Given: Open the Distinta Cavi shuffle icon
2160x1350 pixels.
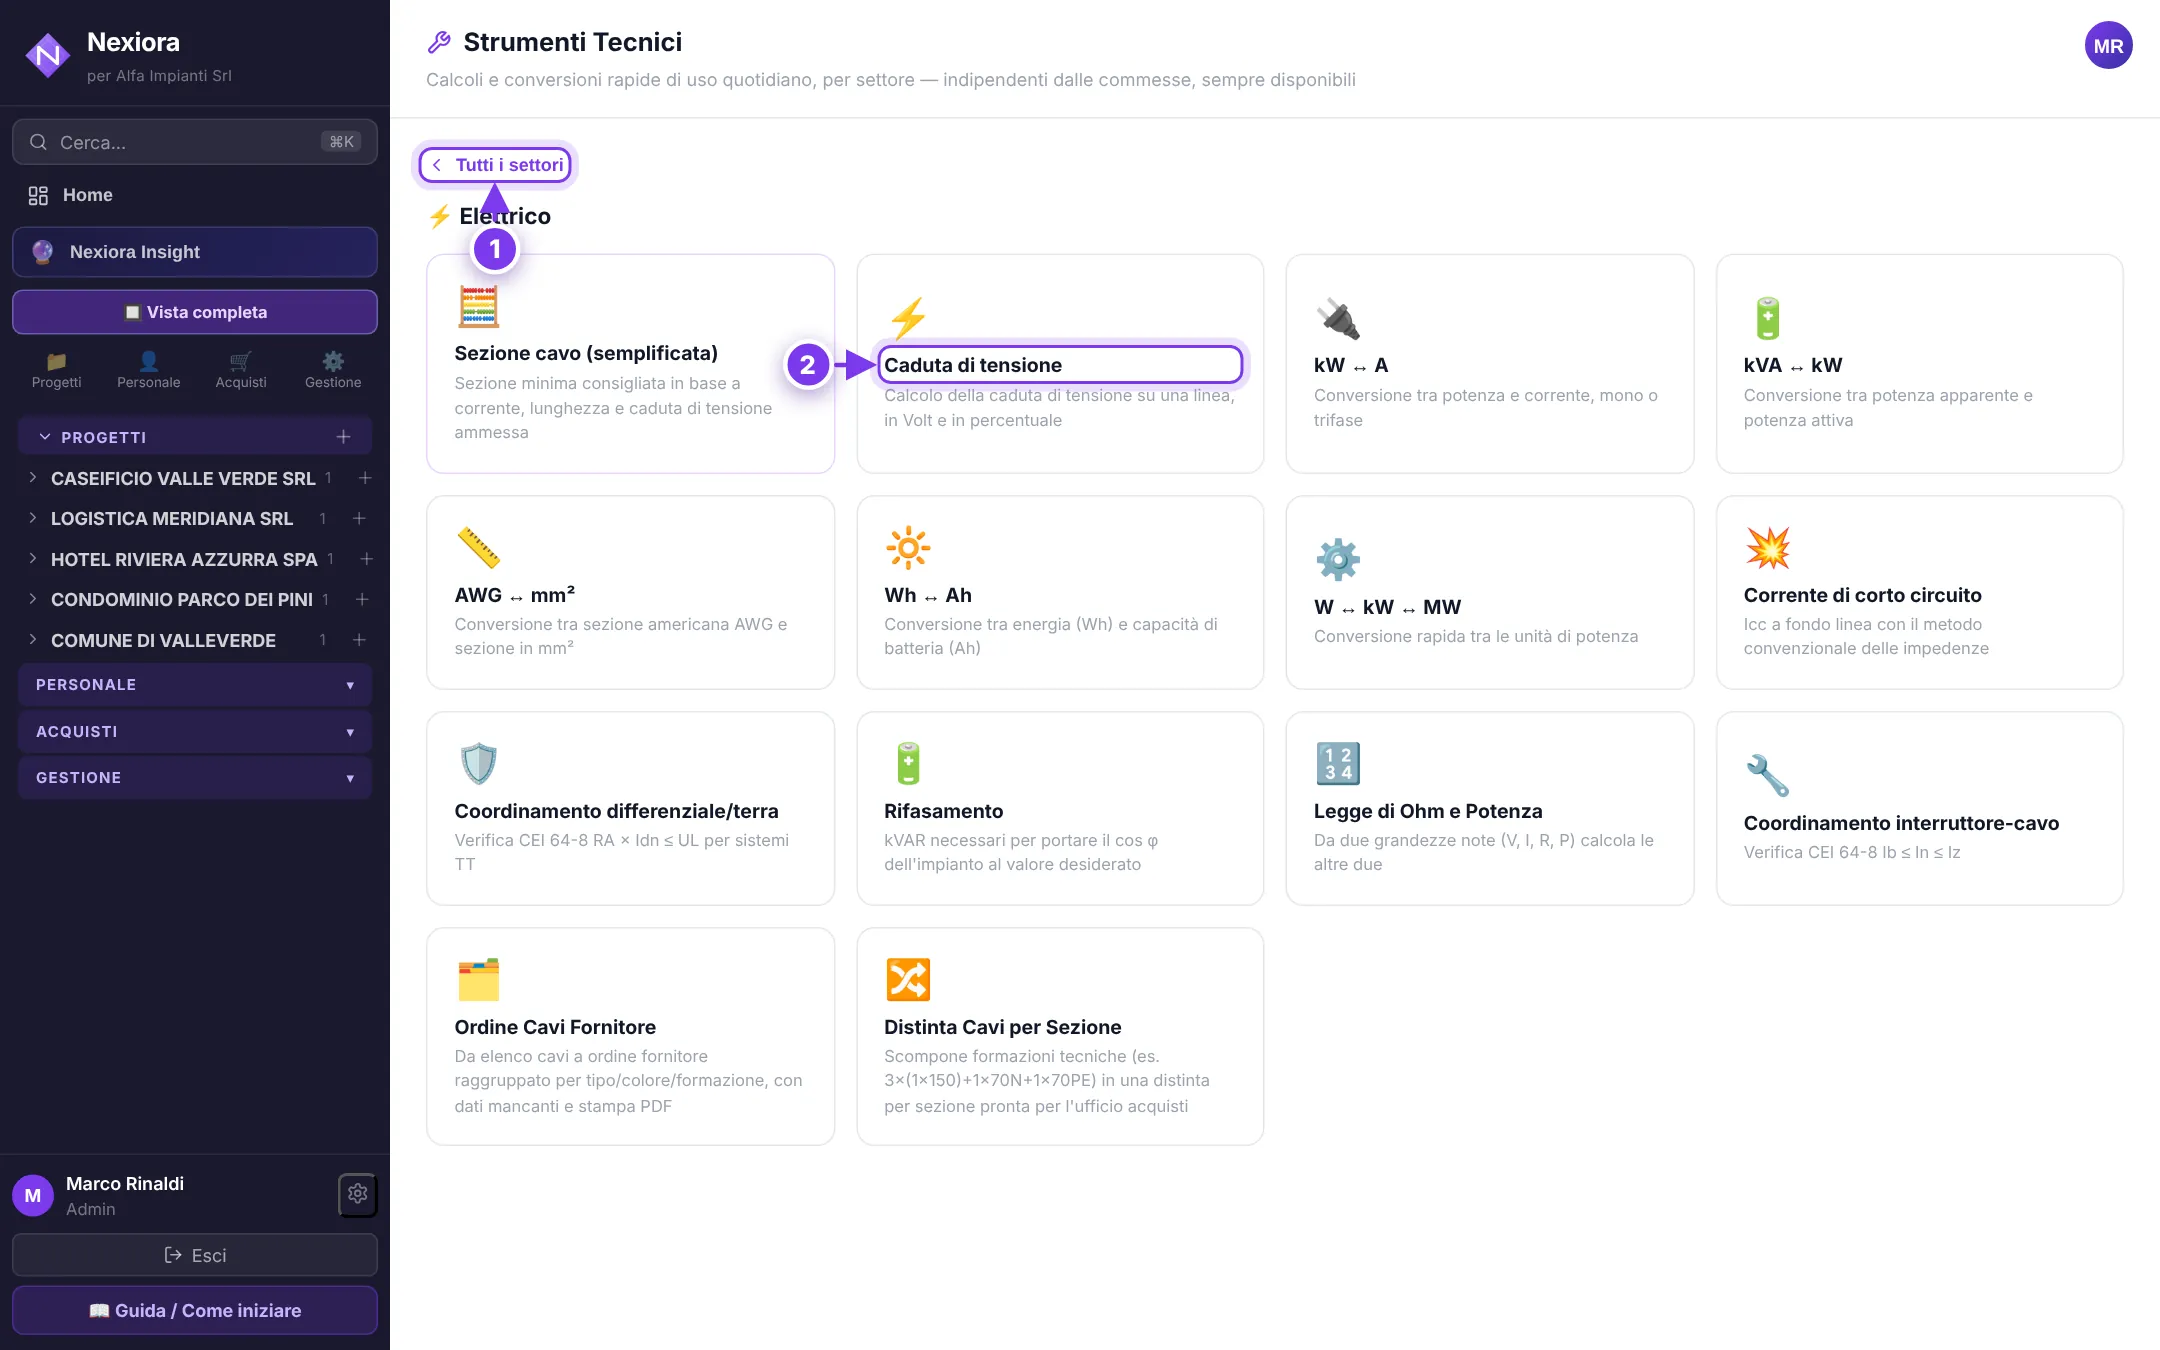Looking at the screenshot, I should [x=908, y=980].
